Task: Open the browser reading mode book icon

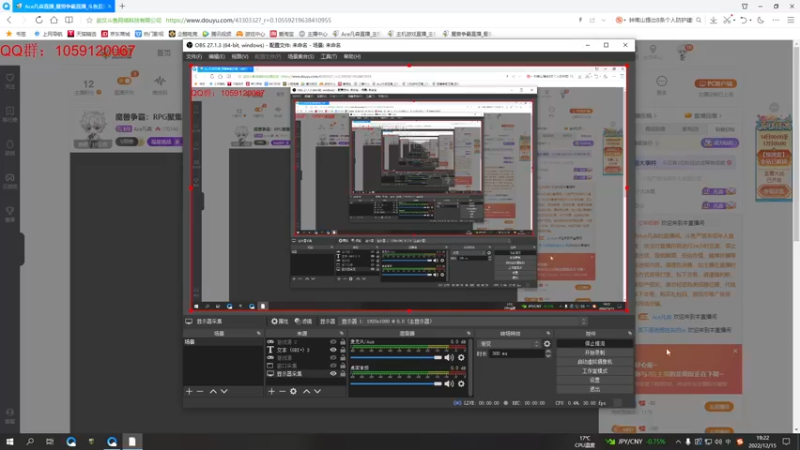Action: pos(69,20)
